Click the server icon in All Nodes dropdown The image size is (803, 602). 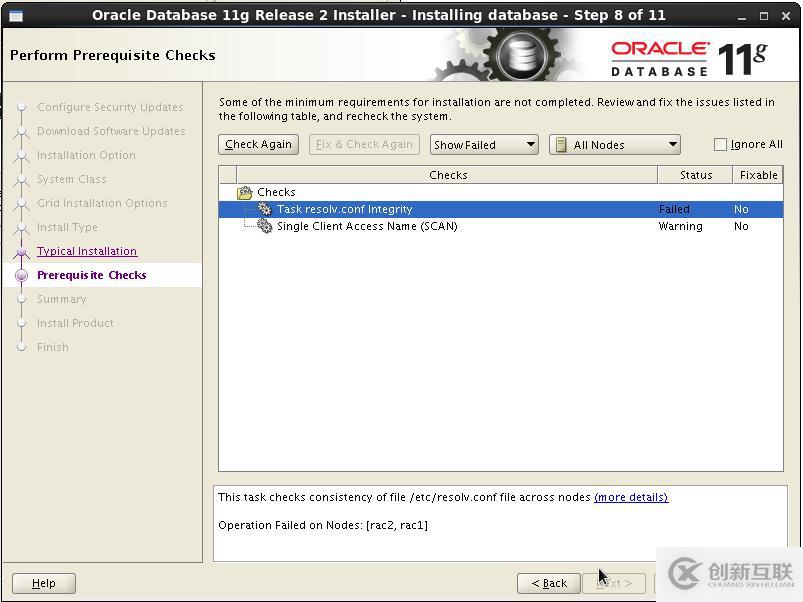pos(561,145)
